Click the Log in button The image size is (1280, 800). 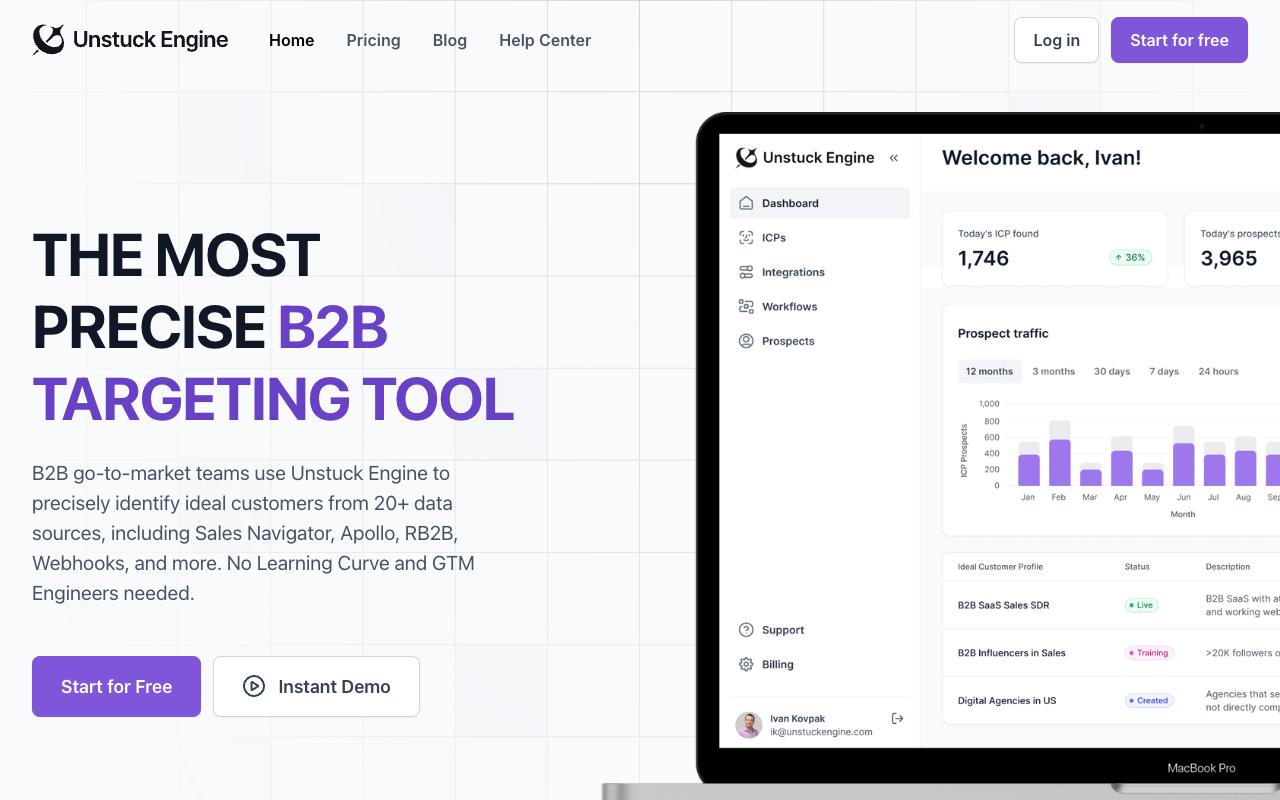[1056, 40]
